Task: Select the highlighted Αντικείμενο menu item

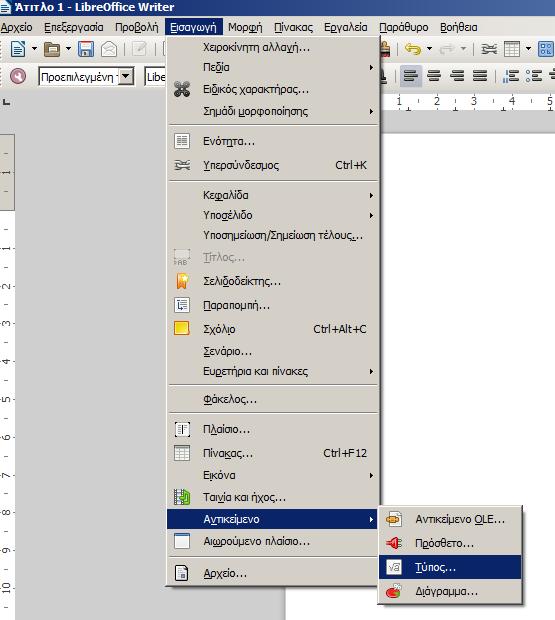Action: tap(273, 519)
